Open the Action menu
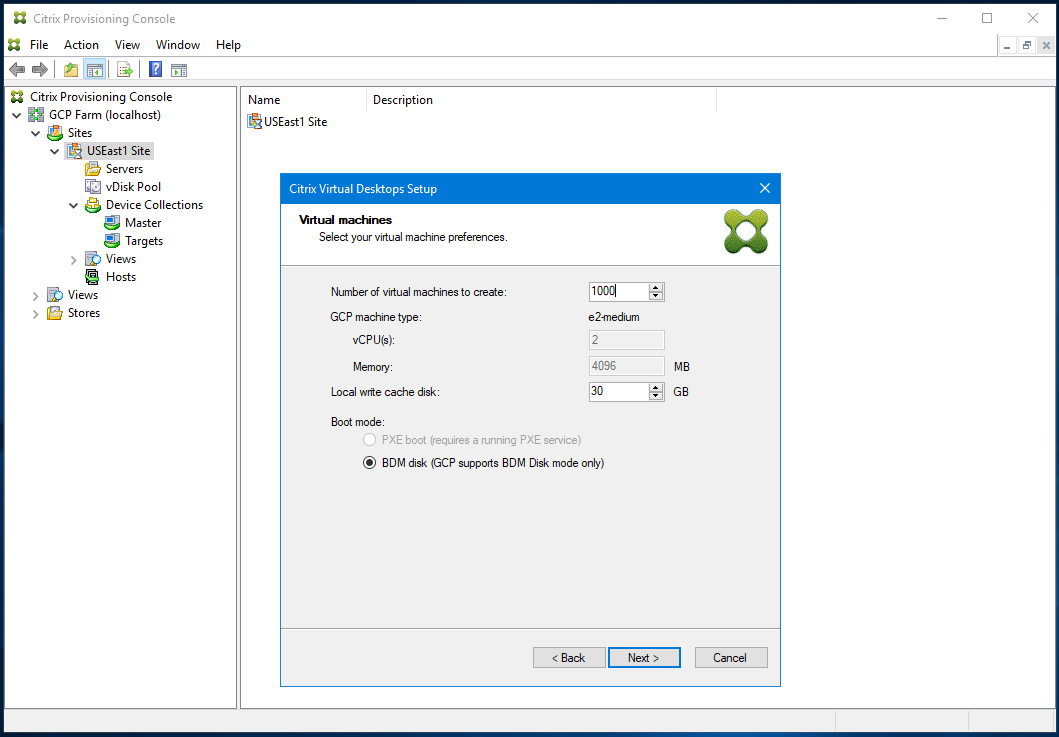Viewport: 1059px width, 737px height. pyautogui.click(x=81, y=44)
